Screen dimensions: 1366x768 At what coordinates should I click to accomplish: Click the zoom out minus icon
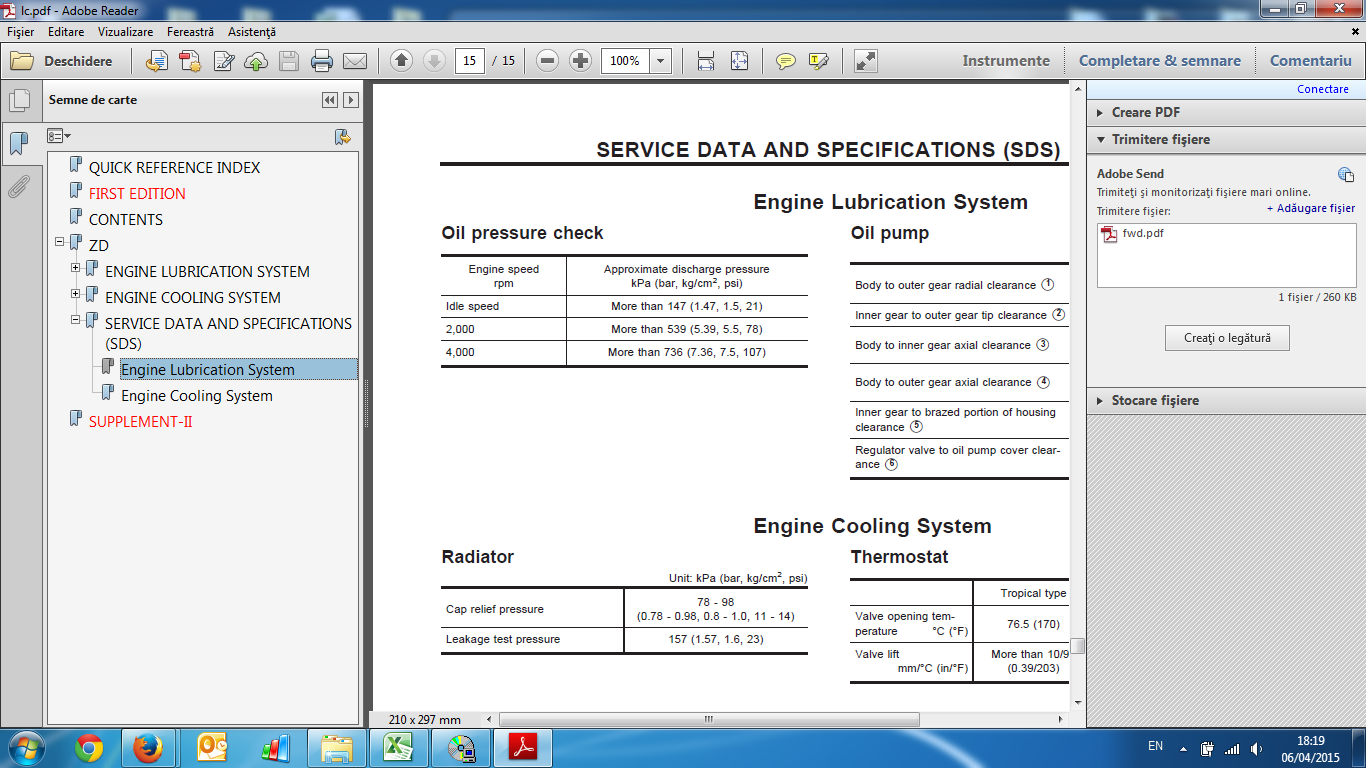547,61
